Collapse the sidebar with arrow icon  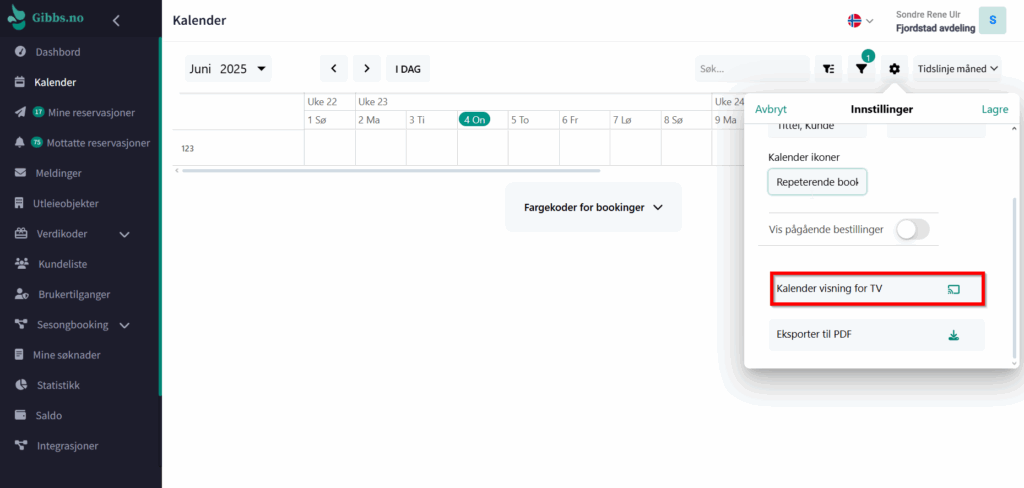[x=116, y=20]
